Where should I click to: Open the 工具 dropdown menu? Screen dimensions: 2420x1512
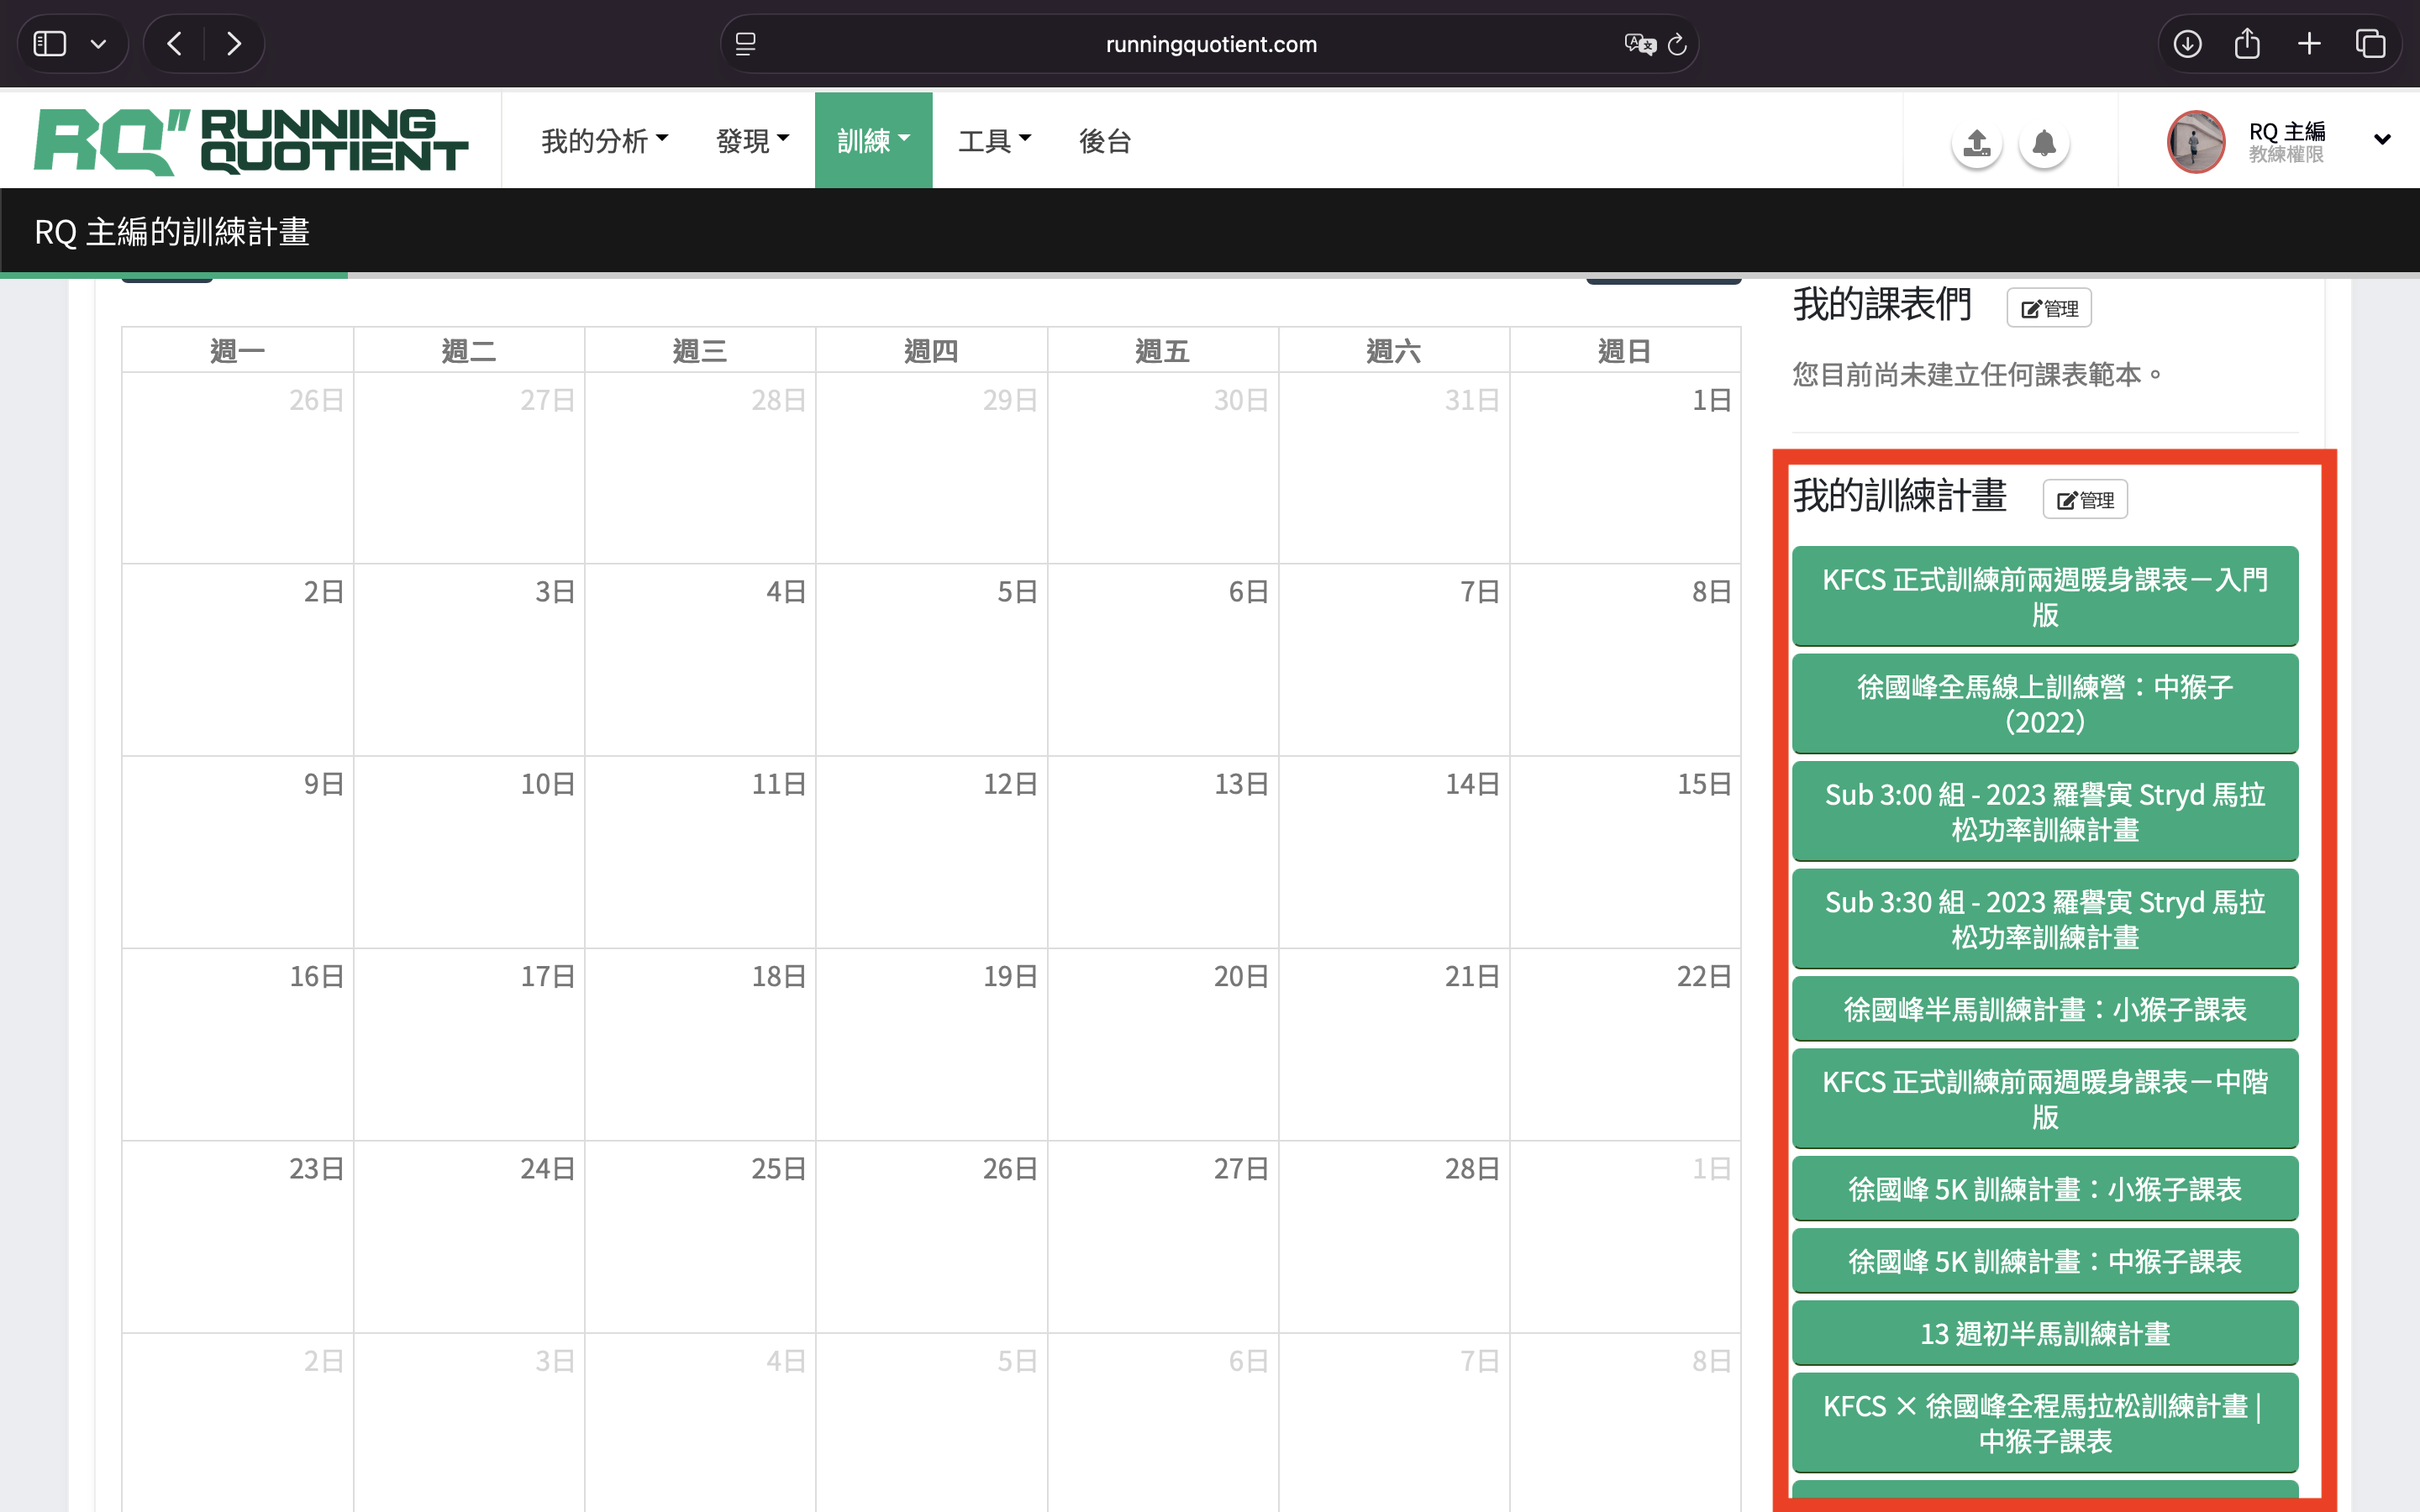994,141
